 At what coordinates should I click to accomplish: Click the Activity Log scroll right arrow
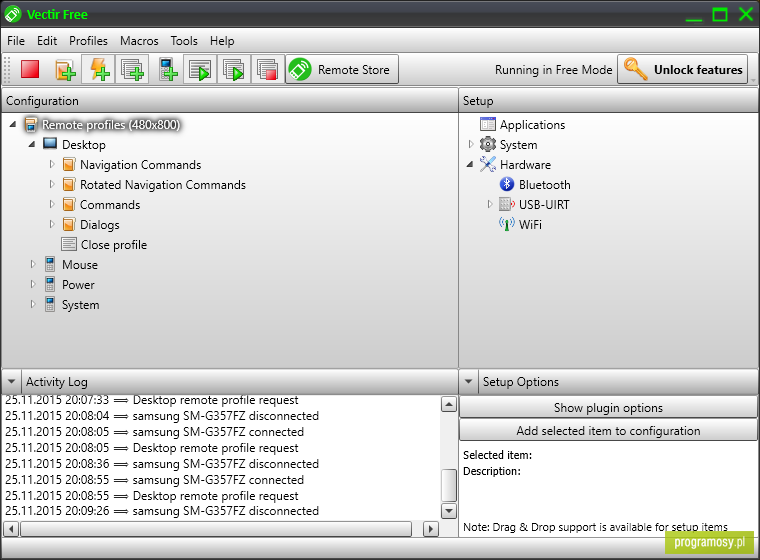[x=430, y=528]
